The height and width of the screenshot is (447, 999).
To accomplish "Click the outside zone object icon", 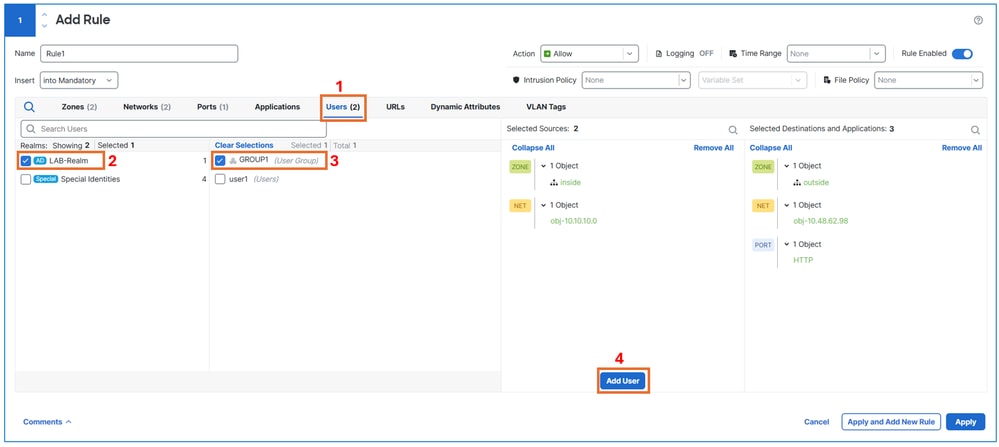I will [x=797, y=183].
